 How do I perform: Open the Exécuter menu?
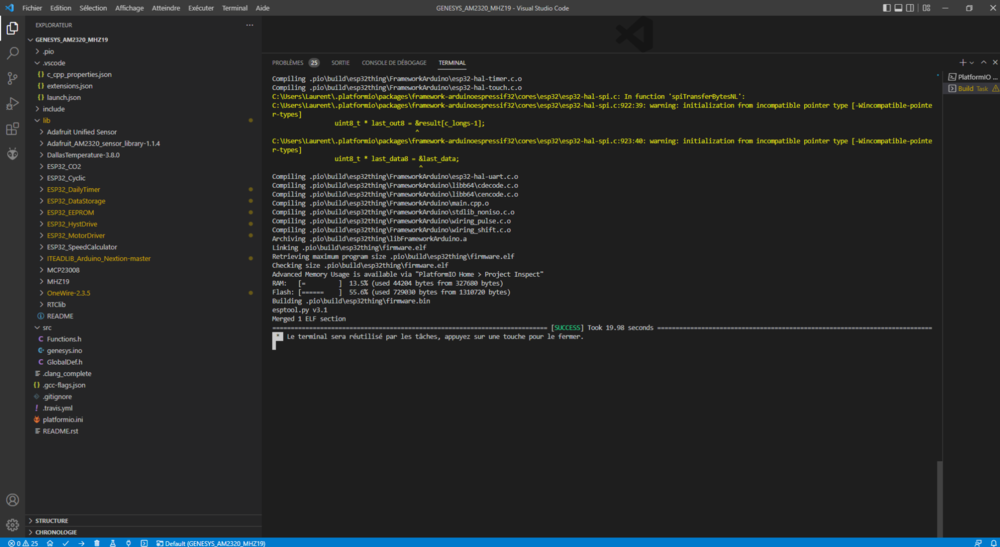pyautogui.click(x=201, y=8)
